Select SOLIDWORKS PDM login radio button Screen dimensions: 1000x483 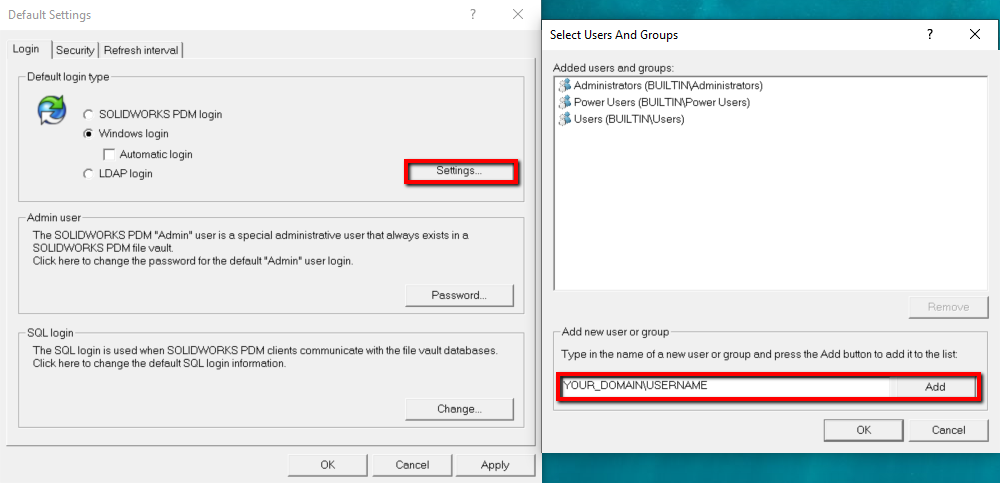89,115
